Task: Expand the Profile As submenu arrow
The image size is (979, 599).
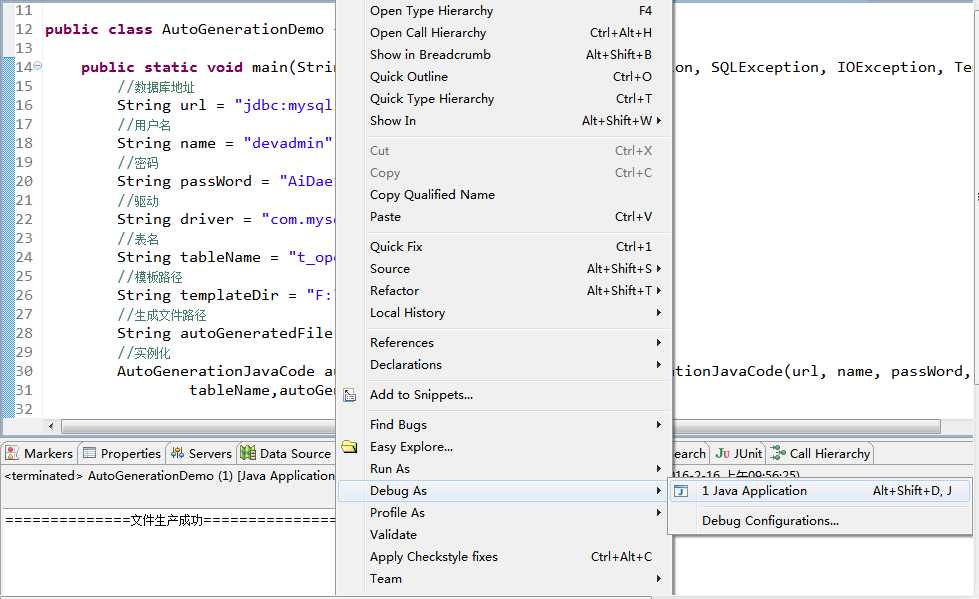Action: [x=658, y=513]
